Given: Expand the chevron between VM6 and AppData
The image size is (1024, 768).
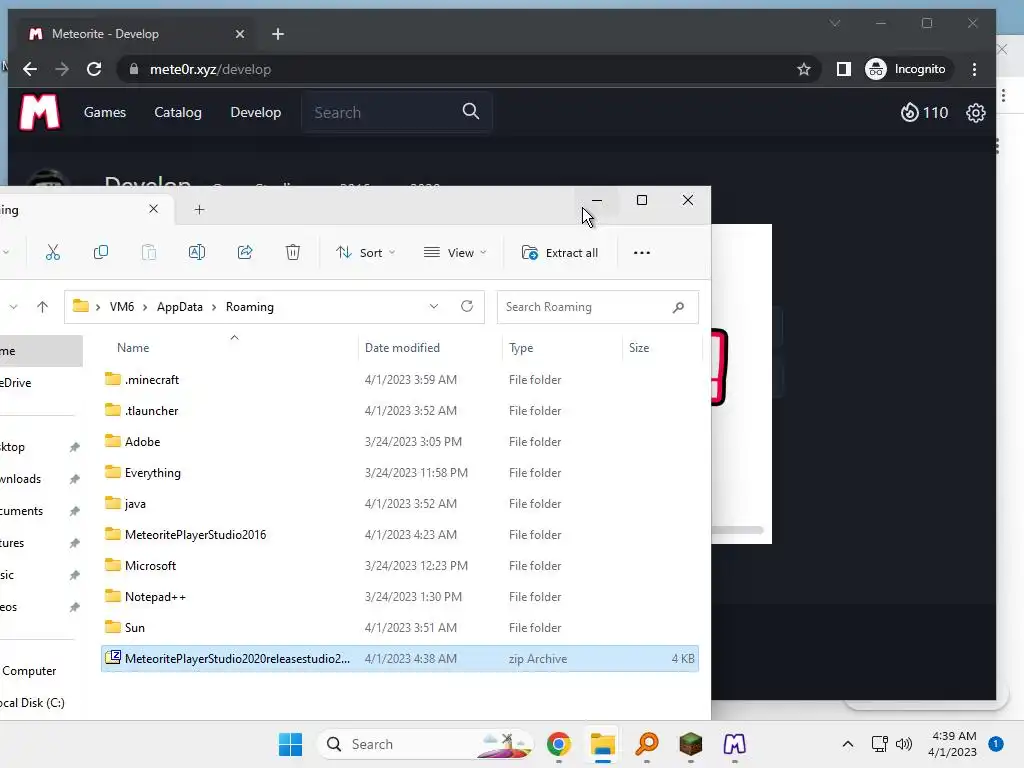Looking at the screenshot, I should [145, 307].
